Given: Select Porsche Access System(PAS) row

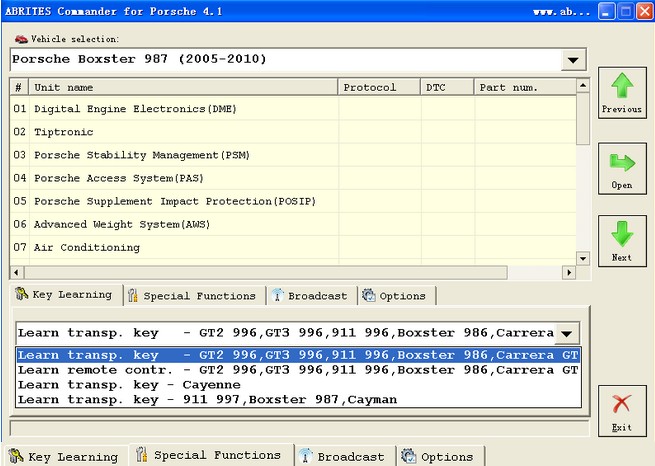Looking at the screenshot, I should [292, 178].
